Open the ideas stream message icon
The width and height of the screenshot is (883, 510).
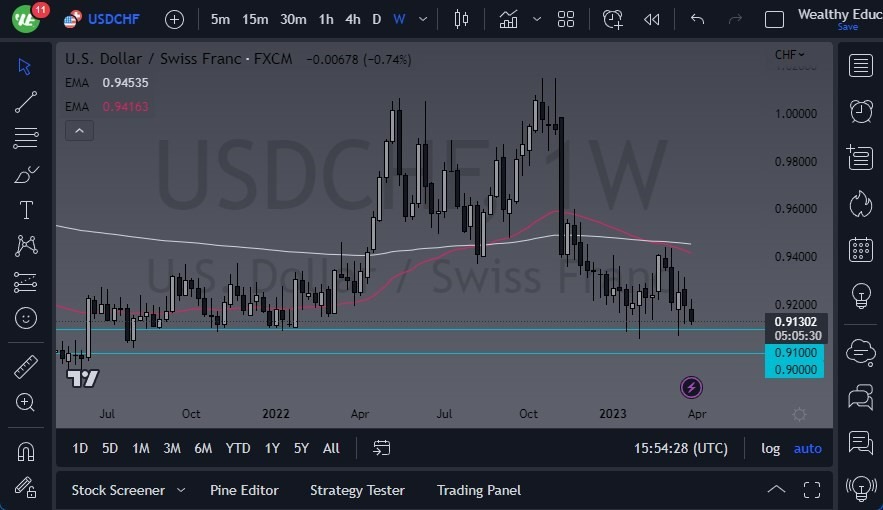pos(860,442)
